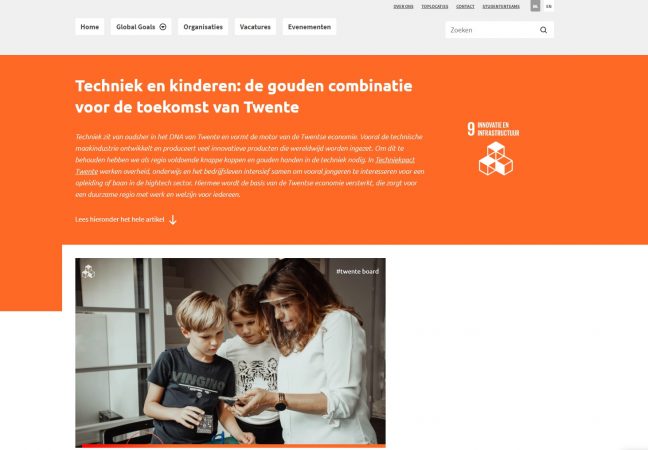Click the down arrow beside 'Lees hieronder'
Screen dimensions: 648x450
(173, 219)
